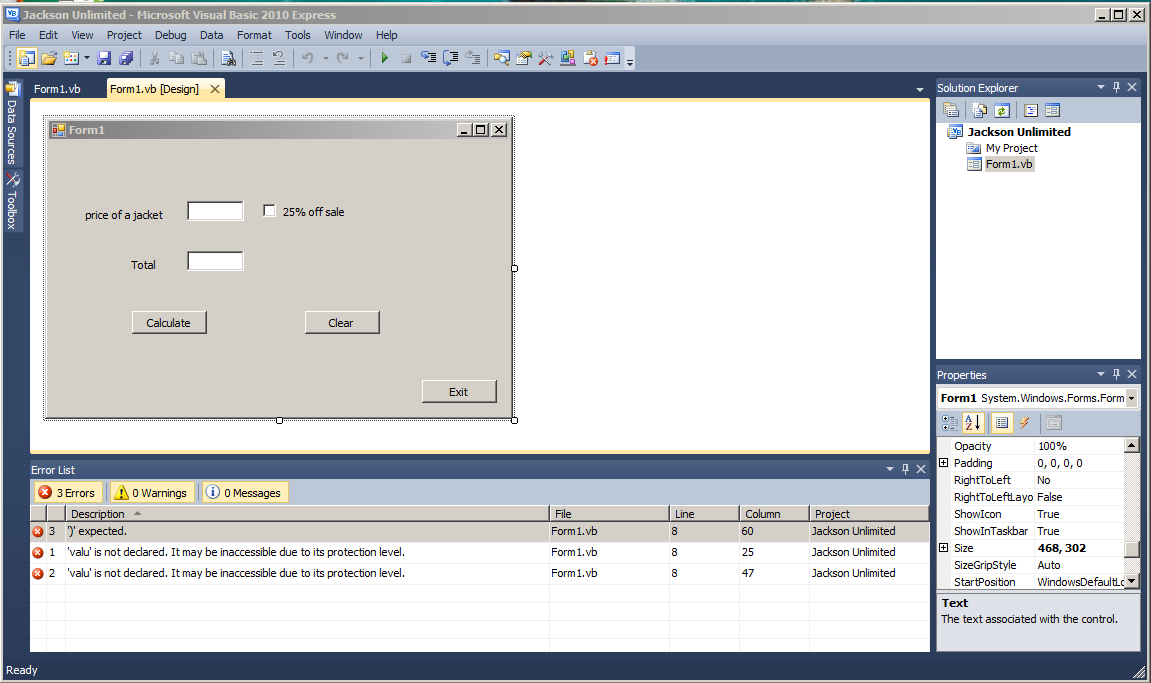Screen dimensions: 1151x683
Task: Select the Exit button on the form
Action: (459, 391)
